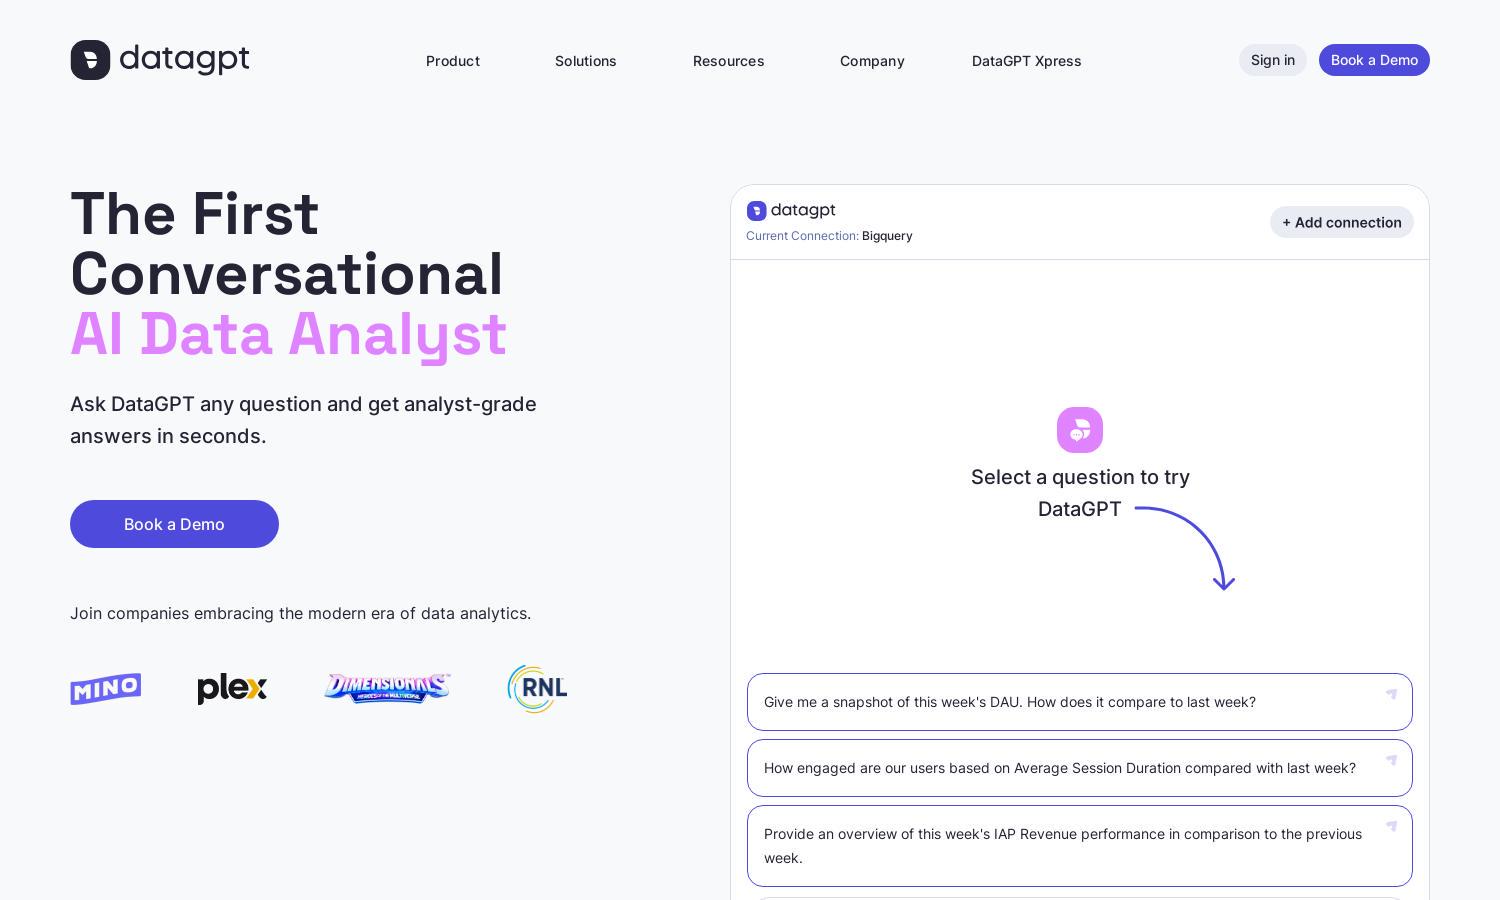Go to DataGPT Xpress page
Viewport: 1500px width, 900px height.
pyautogui.click(x=1027, y=61)
